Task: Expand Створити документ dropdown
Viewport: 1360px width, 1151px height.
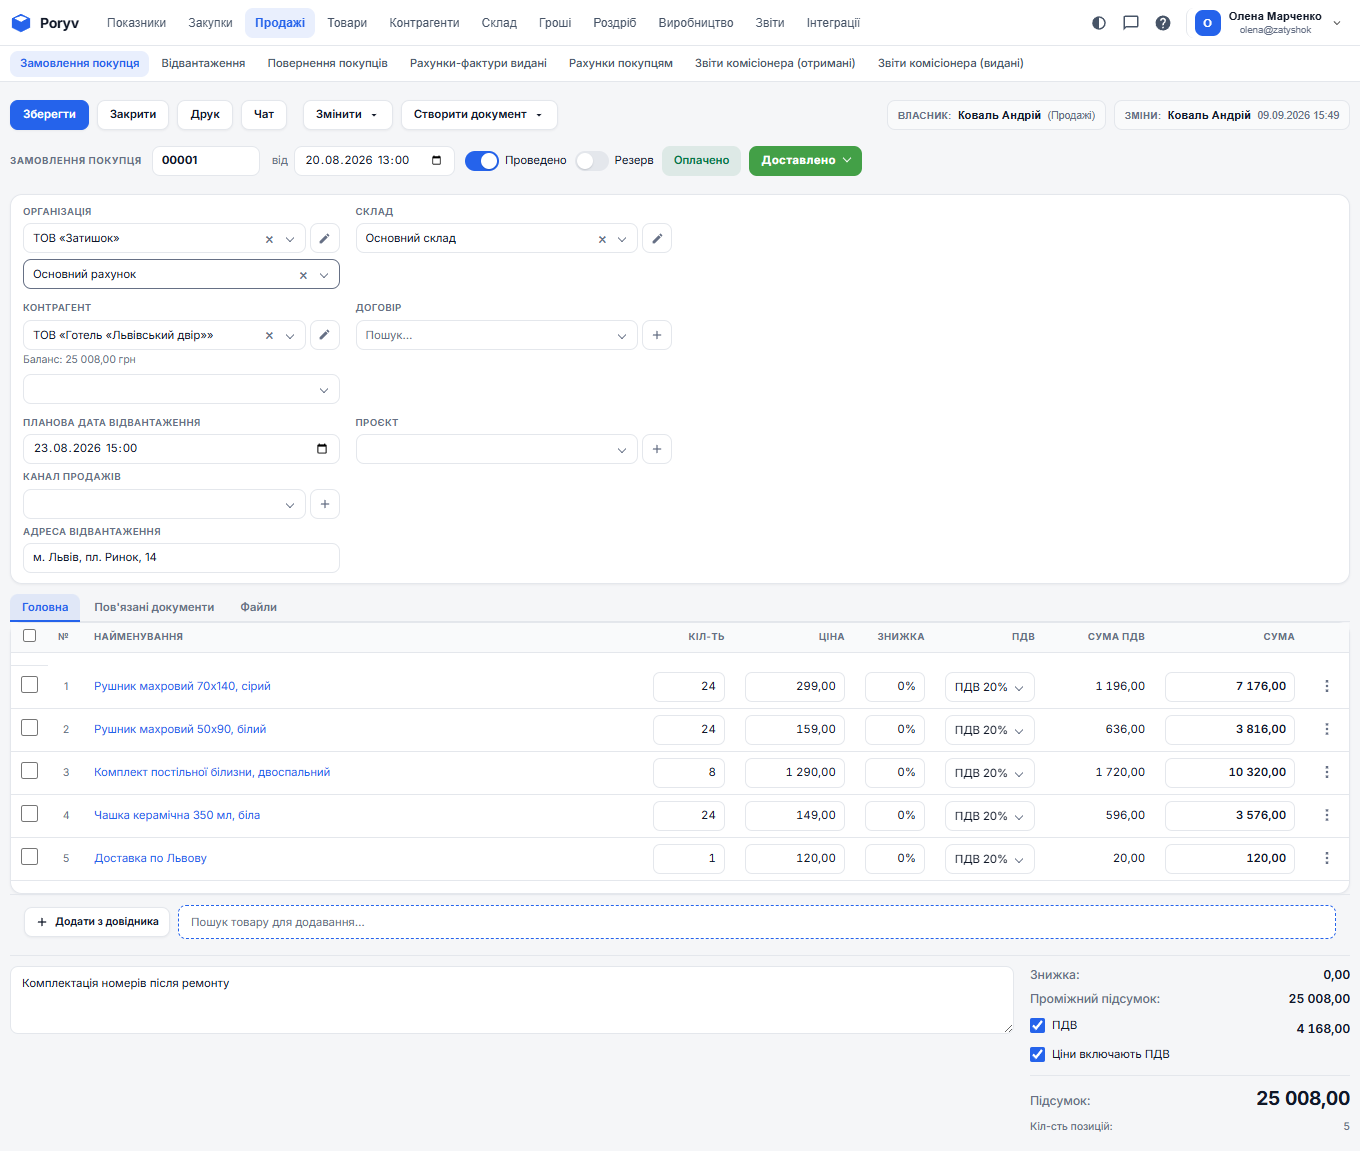Action: point(479,115)
